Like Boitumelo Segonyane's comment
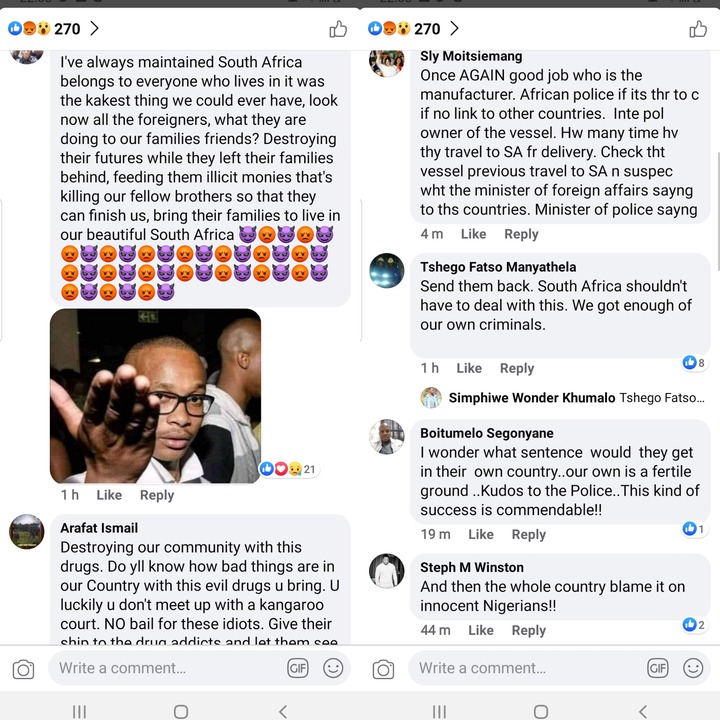The image size is (720, 720). (x=481, y=534)
